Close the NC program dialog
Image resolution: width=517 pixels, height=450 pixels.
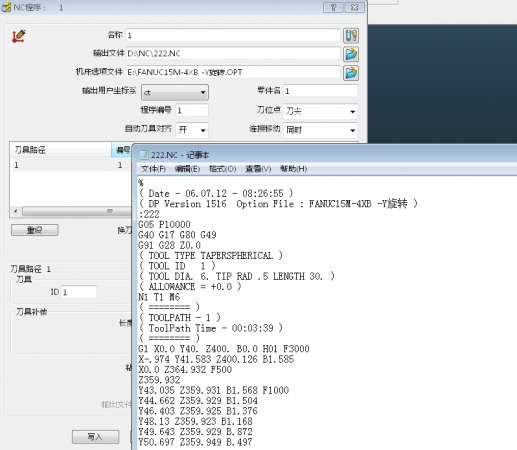tap(355, 7)
